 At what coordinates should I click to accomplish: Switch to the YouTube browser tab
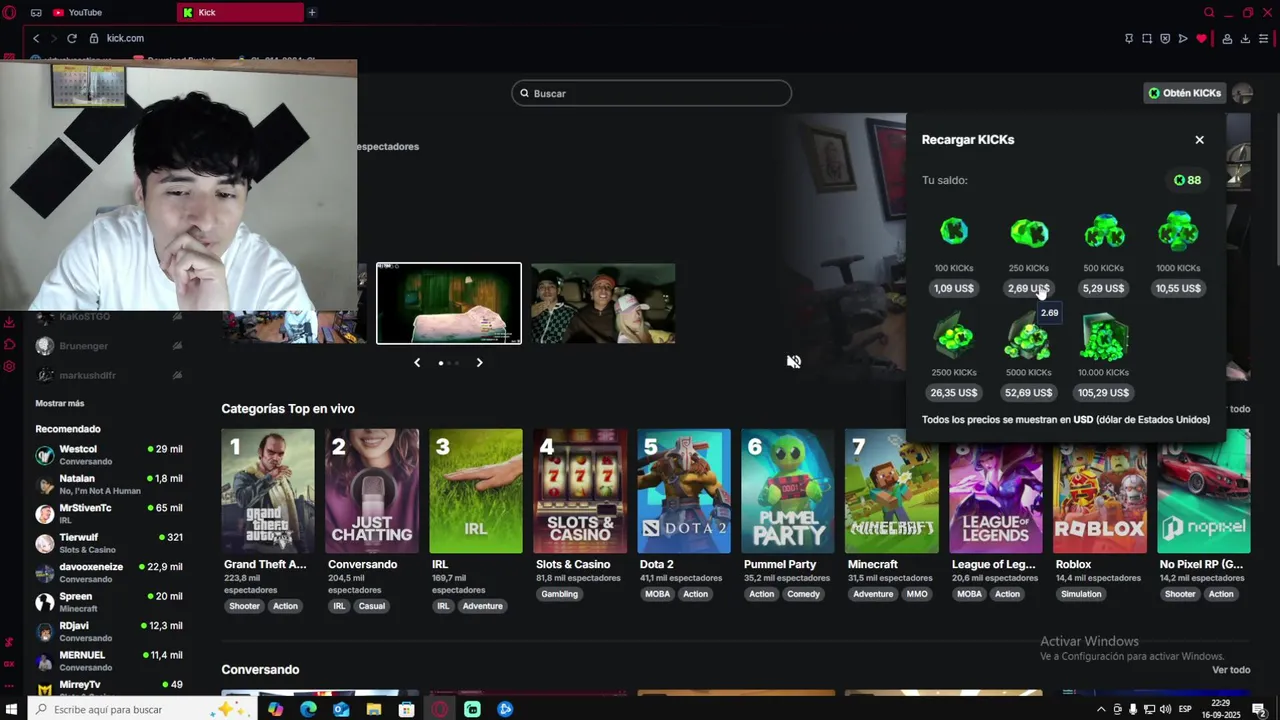coord(110,12)
